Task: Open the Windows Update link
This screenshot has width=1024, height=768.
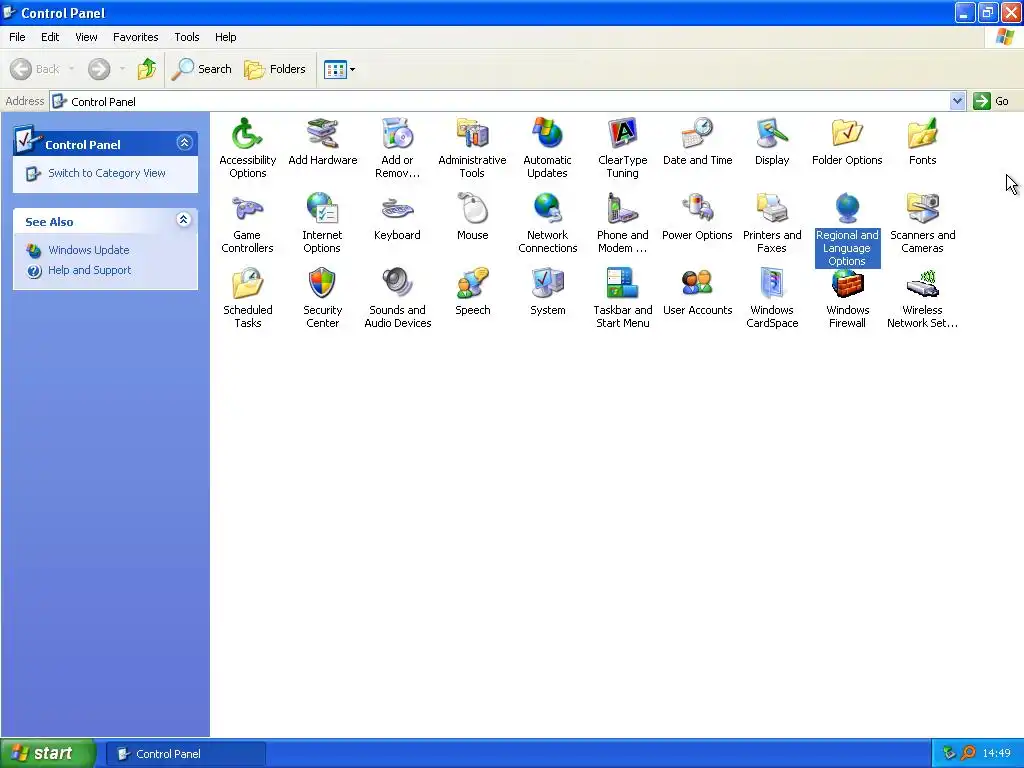Action: click(x=89, y=250)
